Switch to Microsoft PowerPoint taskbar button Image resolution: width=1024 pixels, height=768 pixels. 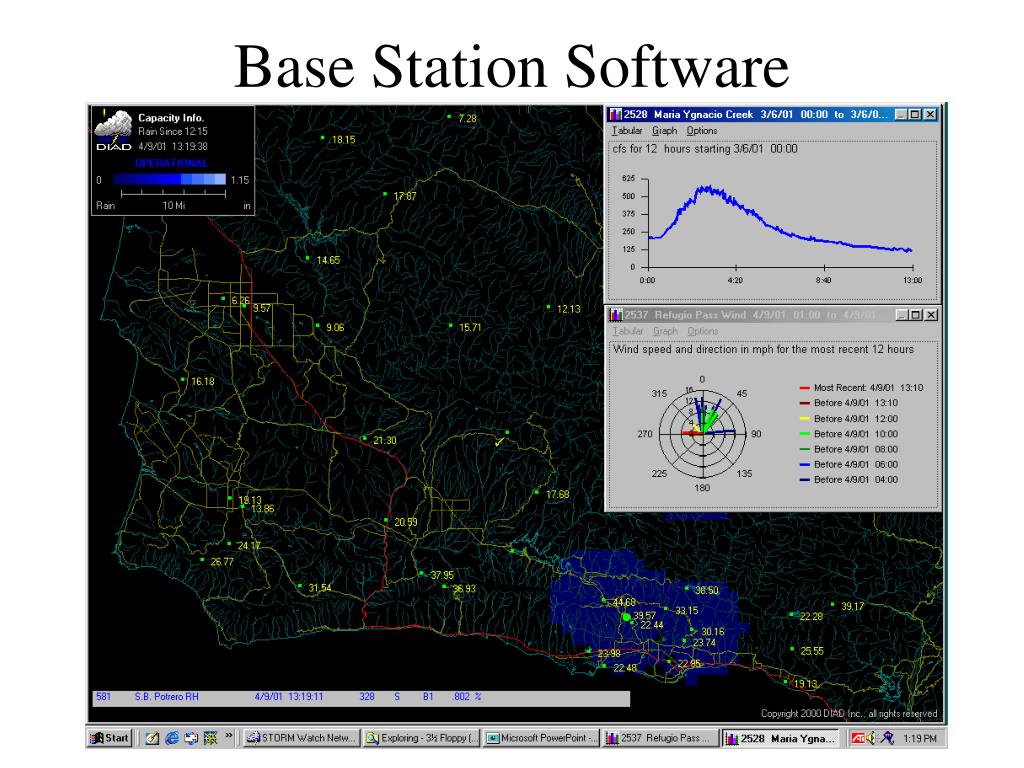[x=541, y=738]
